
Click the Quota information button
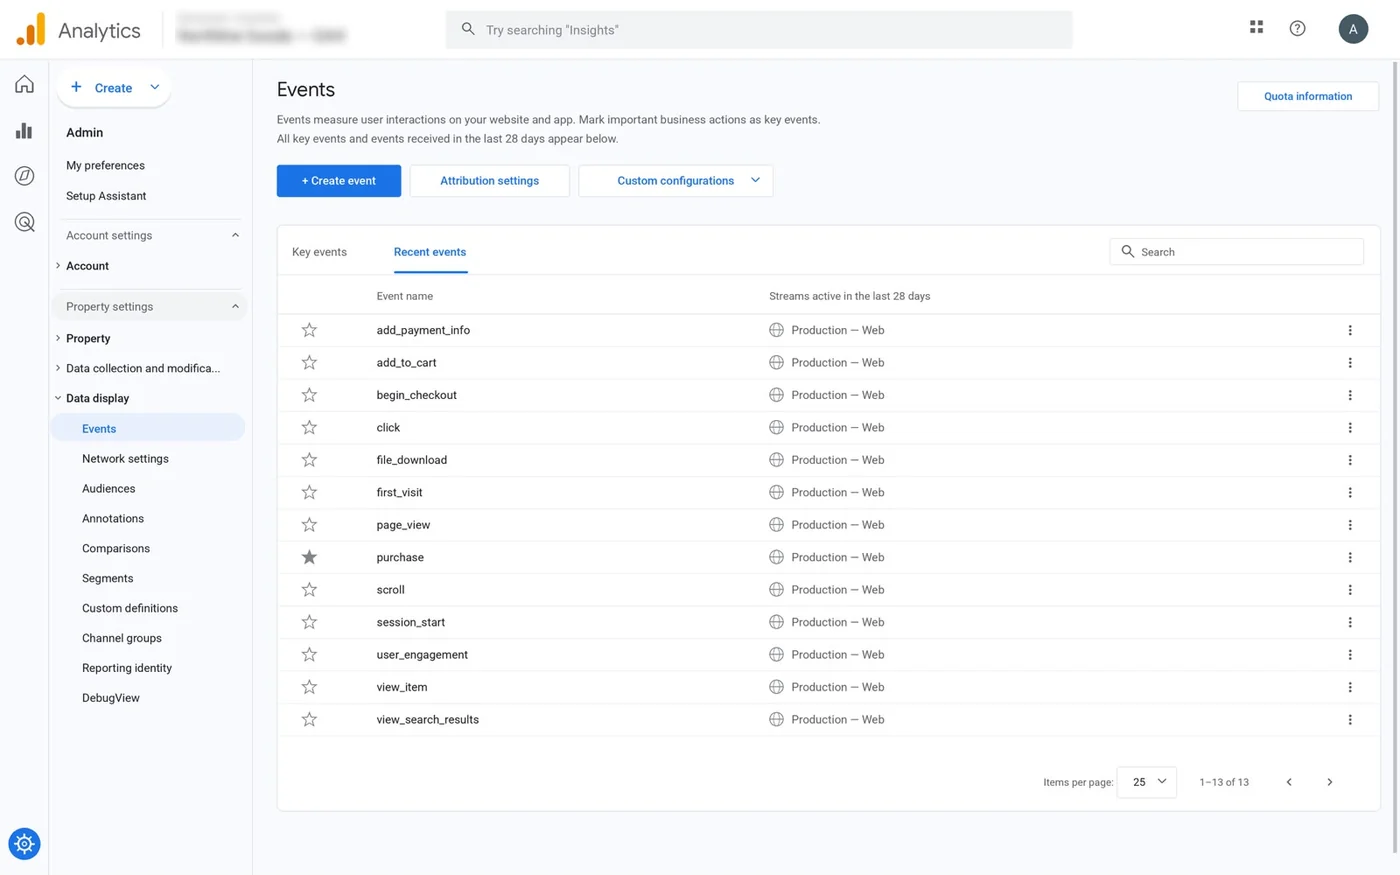click(1308, 96)
